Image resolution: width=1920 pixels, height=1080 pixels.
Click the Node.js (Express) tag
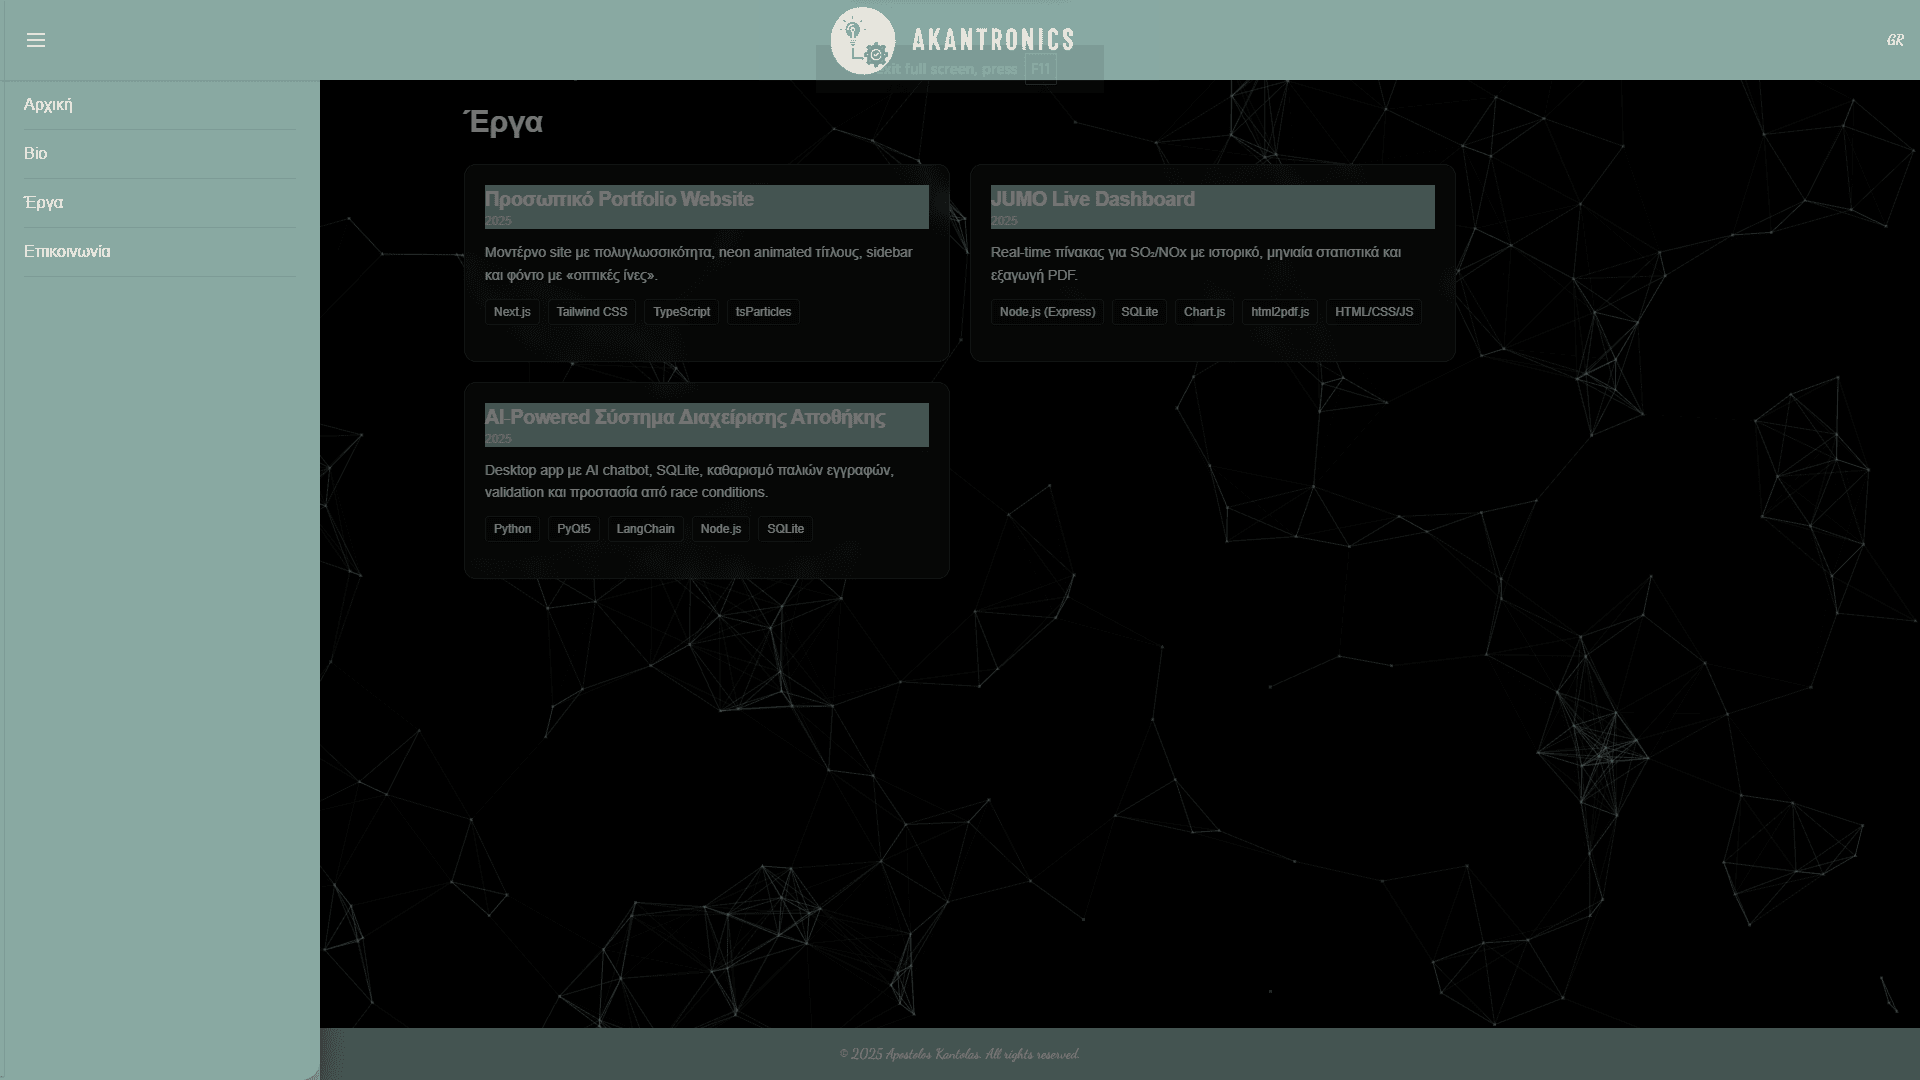click(1046, 311)
